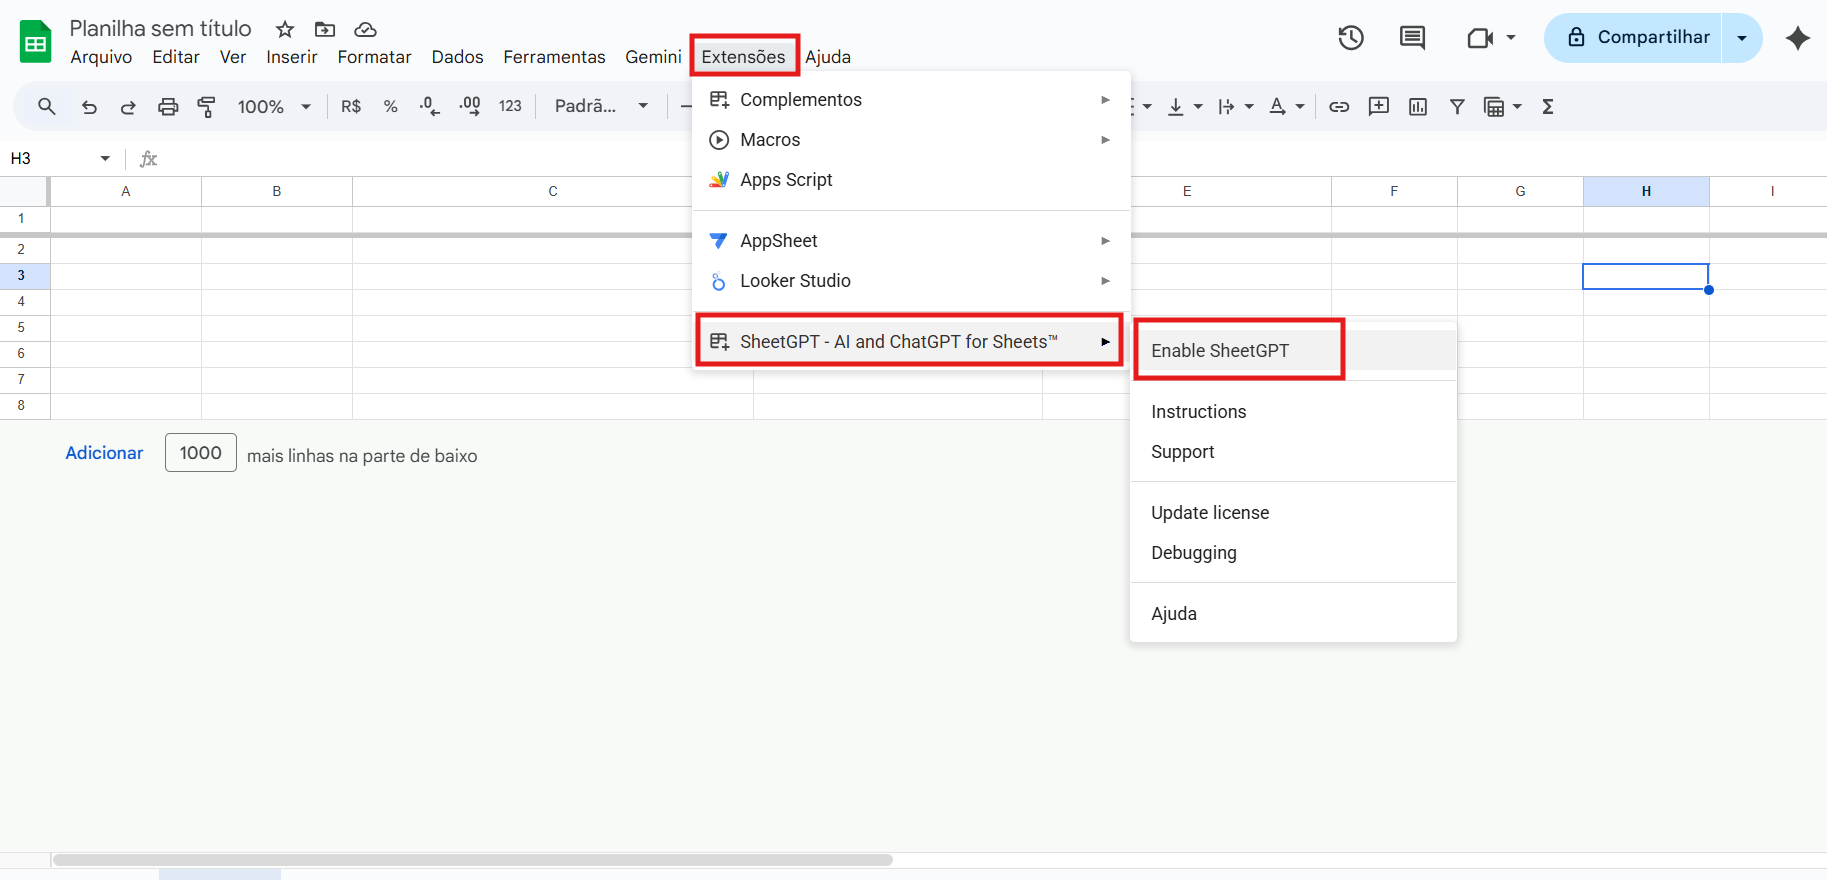Open the zoom 100% dropdown
Image resolution: width=1827 pixels, height=880 pixels.
click(x=274, y=107)
